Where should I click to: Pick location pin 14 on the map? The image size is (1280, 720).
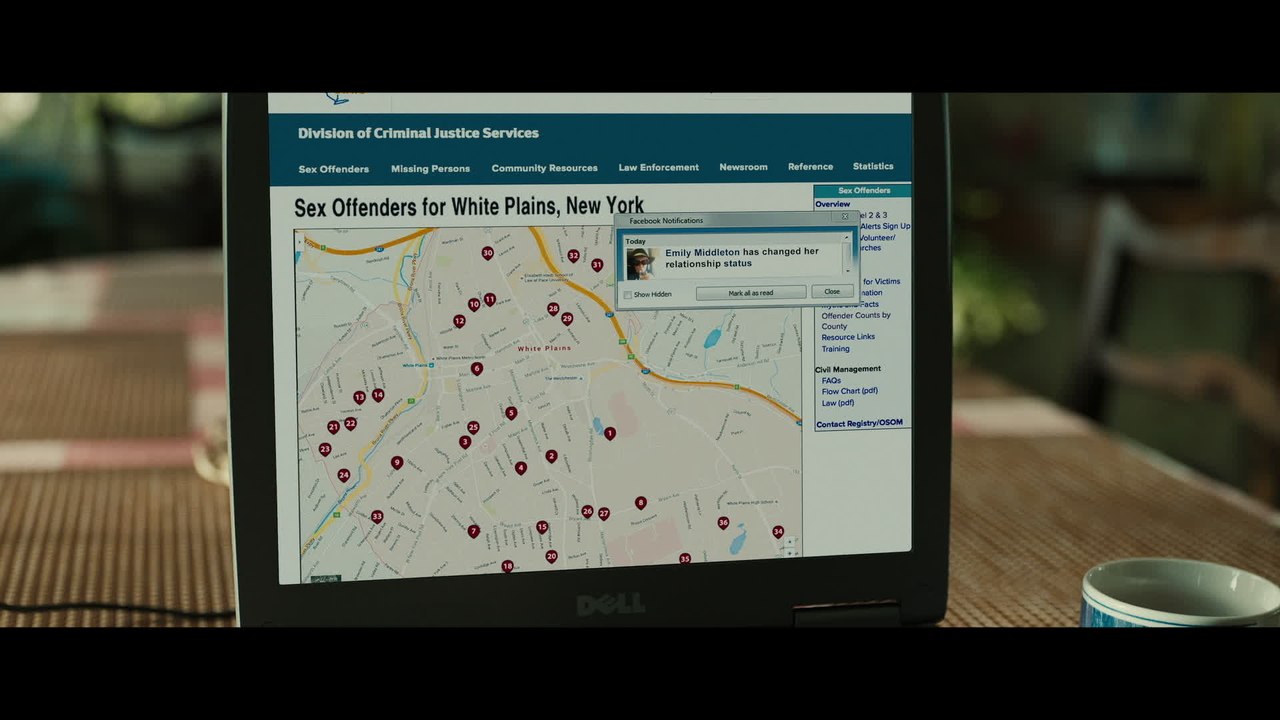[378, 395]
